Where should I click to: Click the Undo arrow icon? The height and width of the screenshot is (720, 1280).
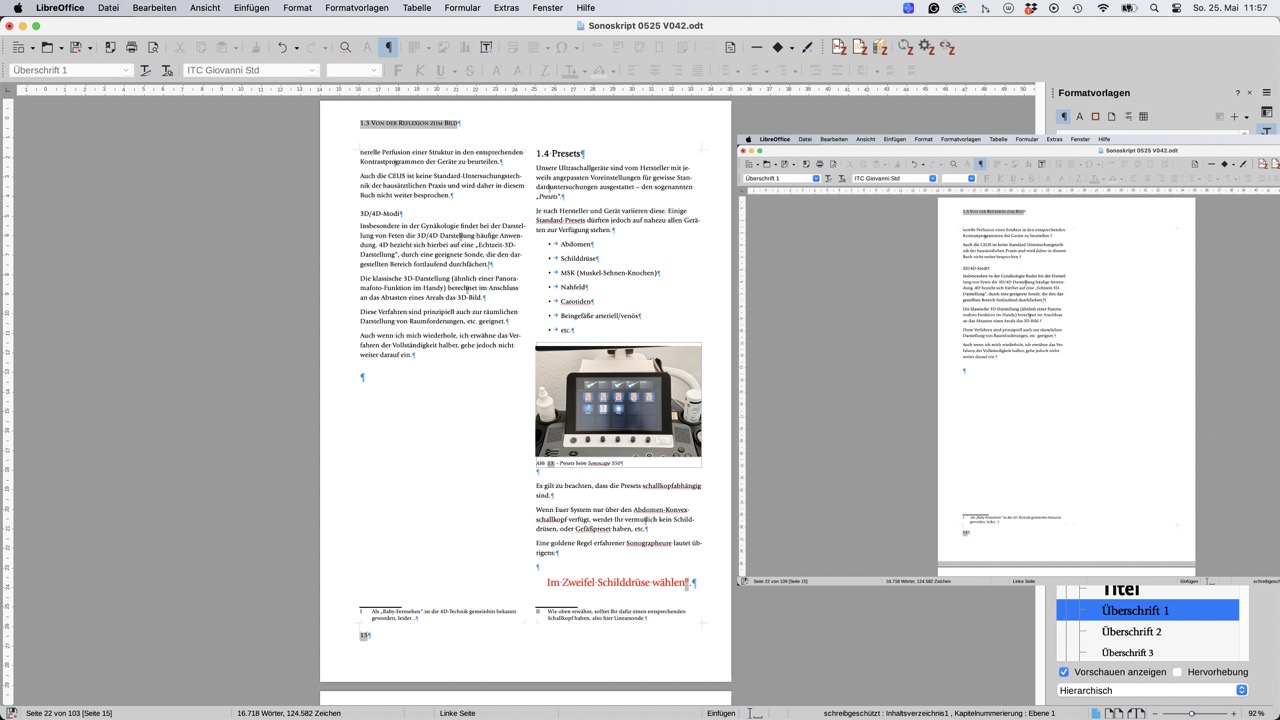pos(282,47)
